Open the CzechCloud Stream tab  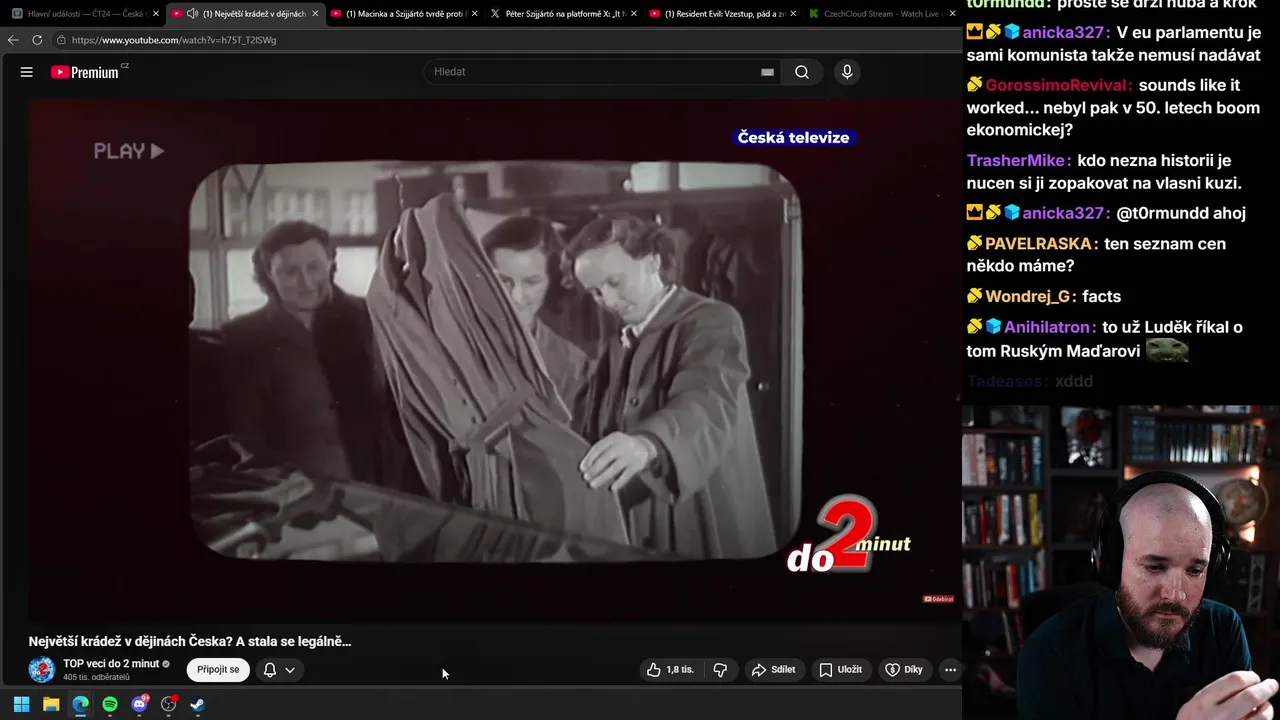(880, 14)
